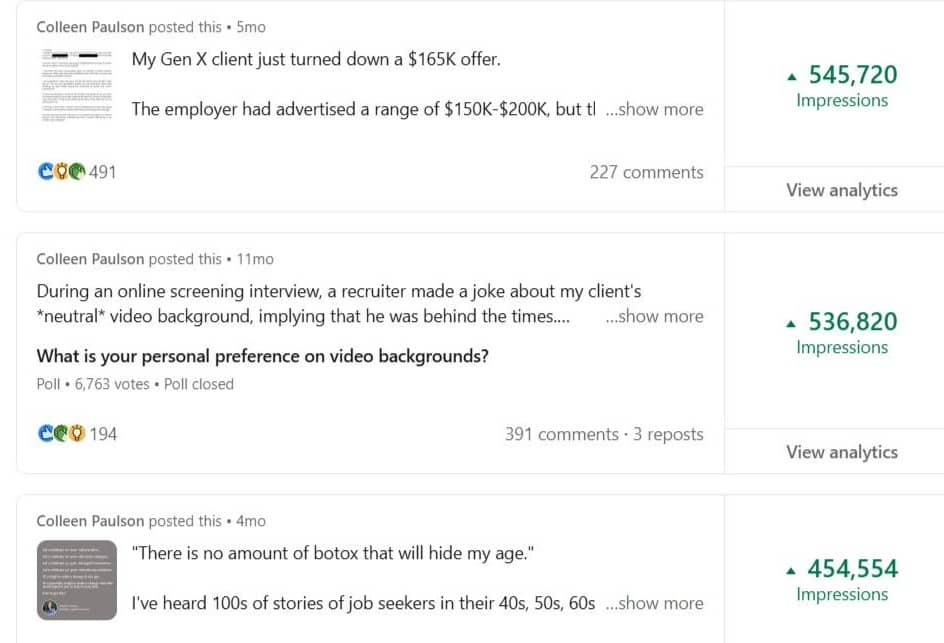Click the 454,554 impressions figure
The height and width of the screenshot is (643, 944).
click(852, 569)
